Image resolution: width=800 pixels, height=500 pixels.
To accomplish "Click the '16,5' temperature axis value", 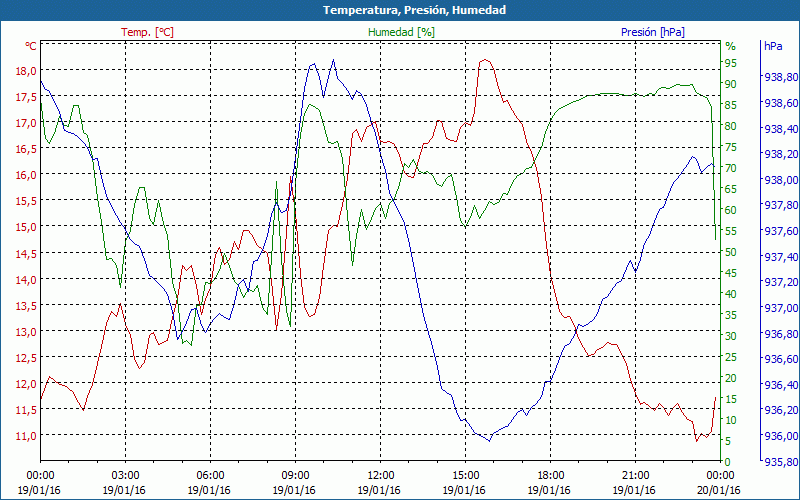I will tap(27, 149).
